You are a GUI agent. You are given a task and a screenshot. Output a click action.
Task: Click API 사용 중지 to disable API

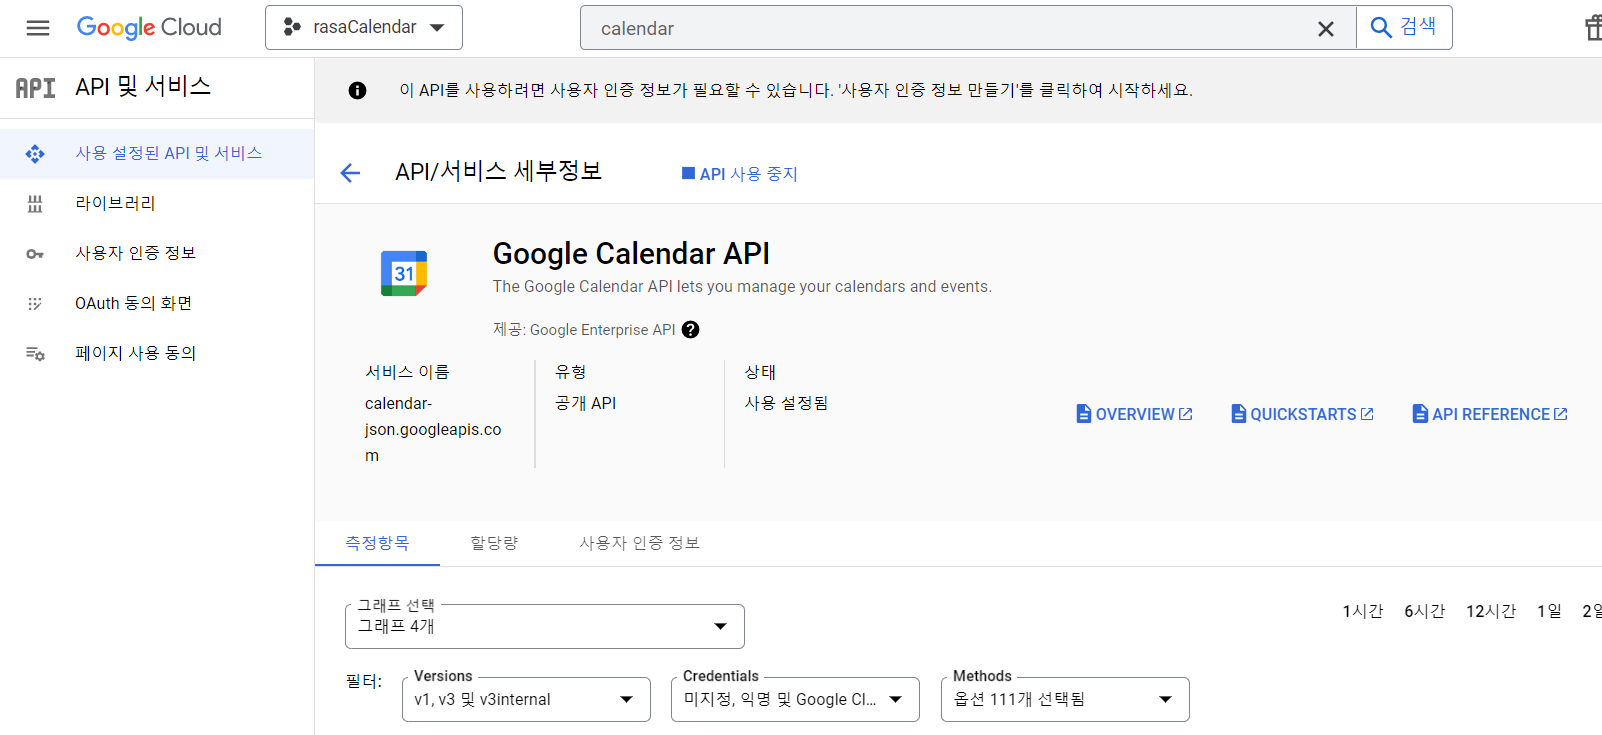(x=739, y=174)
